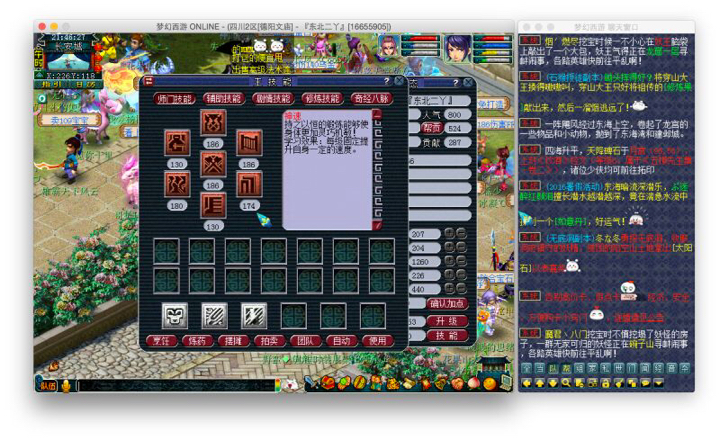This screenshot has height=441, width=720.
Task: Click the 拍卖 button
Action: pos(269,340)
